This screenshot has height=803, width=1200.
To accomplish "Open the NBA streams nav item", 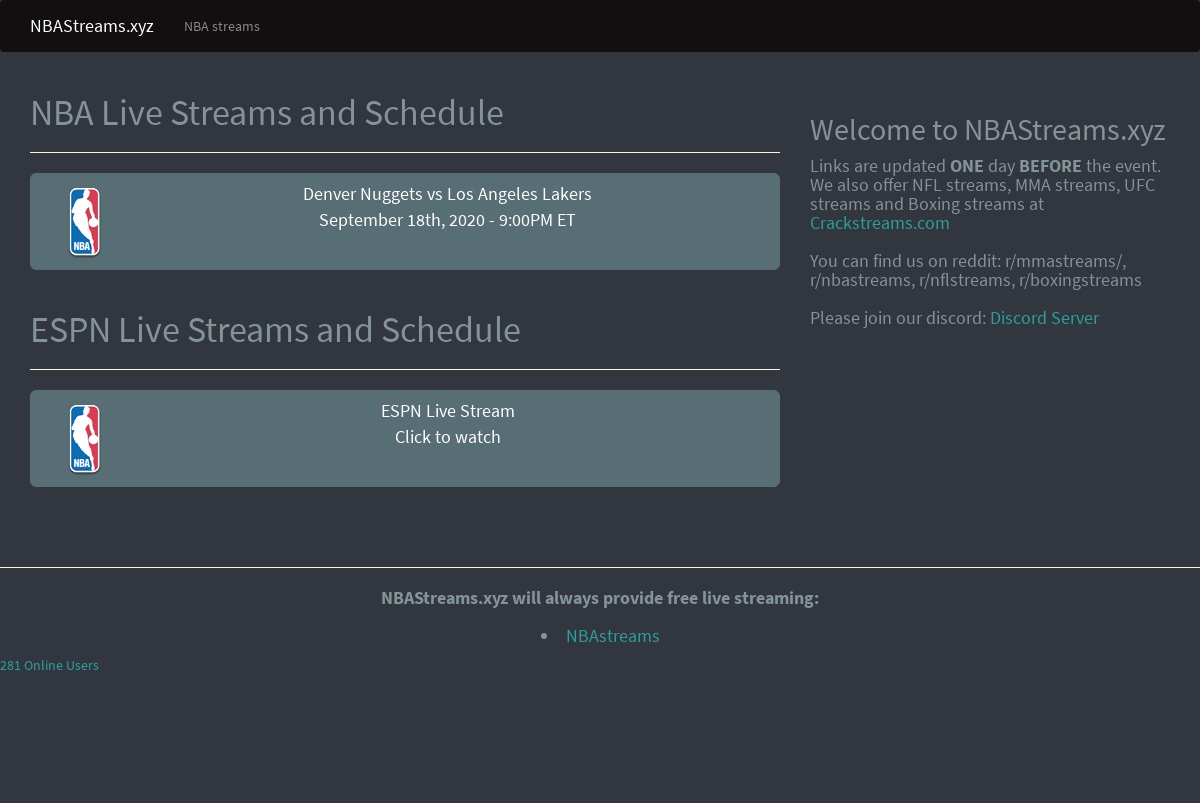I will click(x=222, y=26).
